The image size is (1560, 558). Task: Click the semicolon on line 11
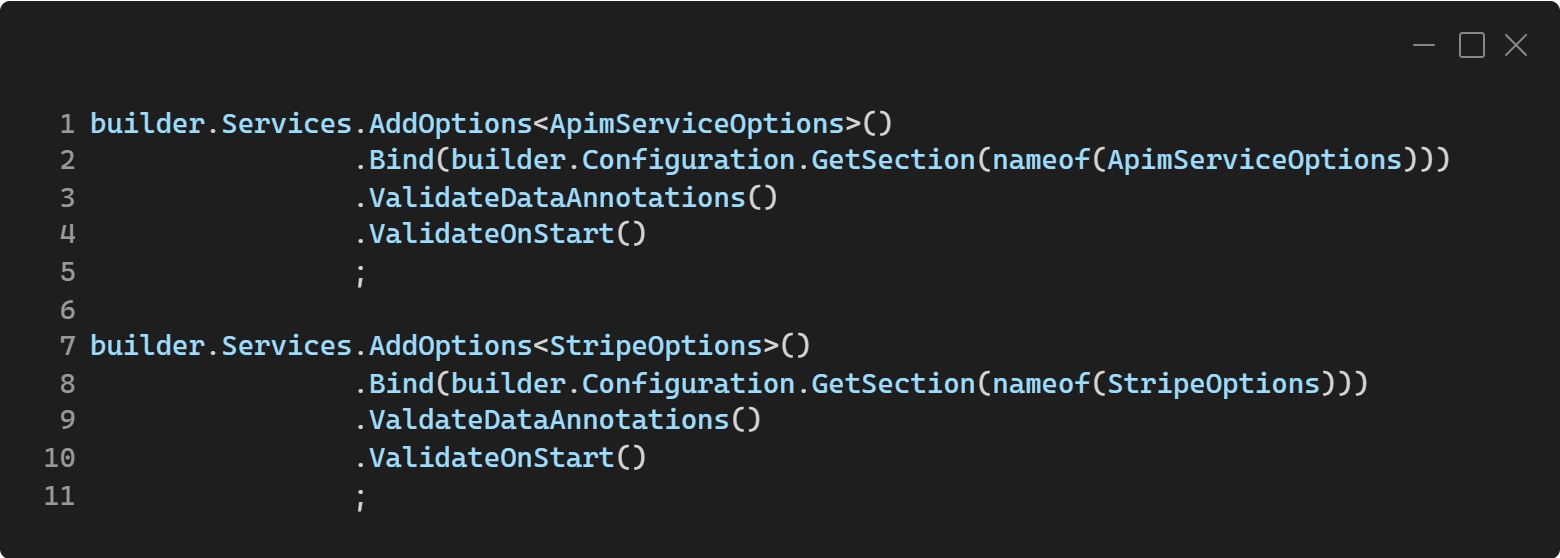[361, 496]
